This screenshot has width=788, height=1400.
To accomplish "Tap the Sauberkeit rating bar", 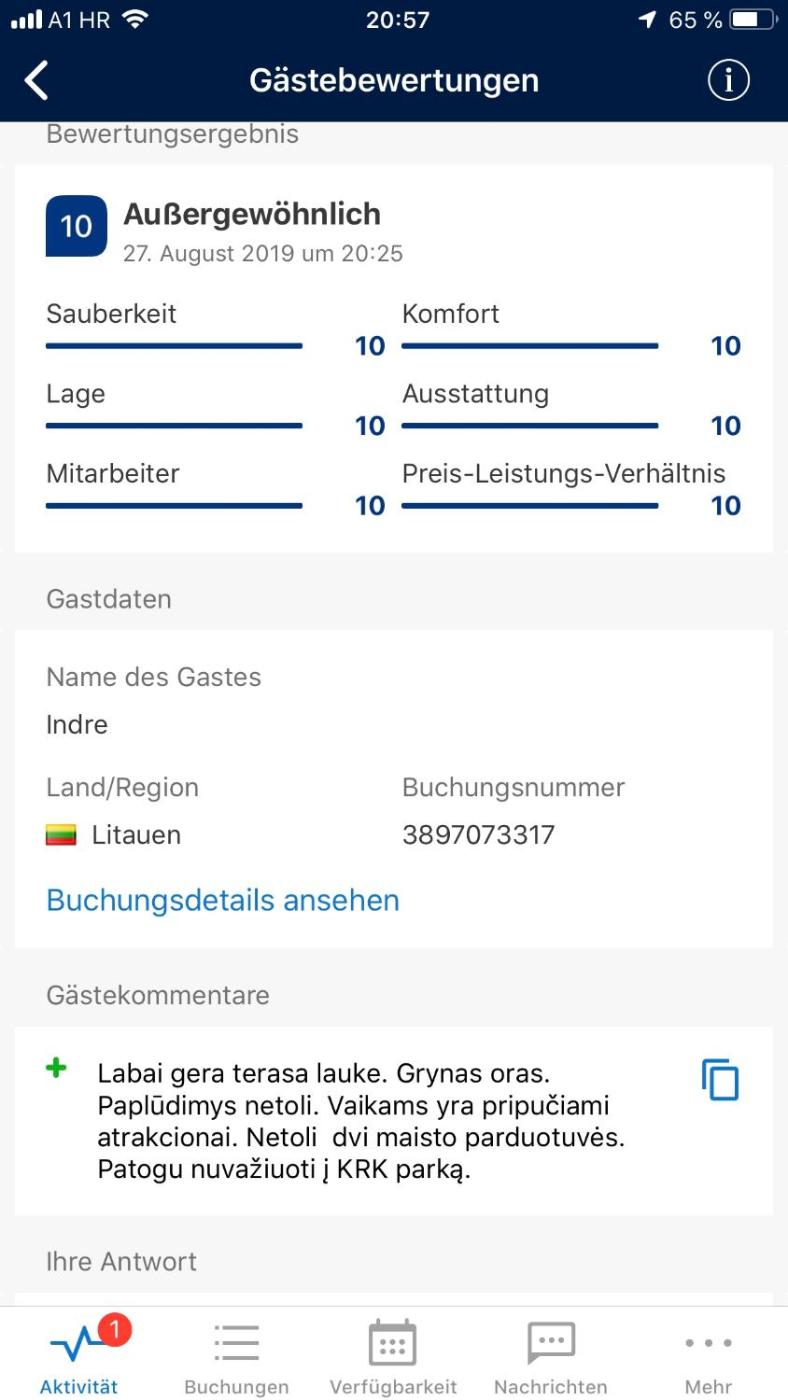I will pos(174,346).
